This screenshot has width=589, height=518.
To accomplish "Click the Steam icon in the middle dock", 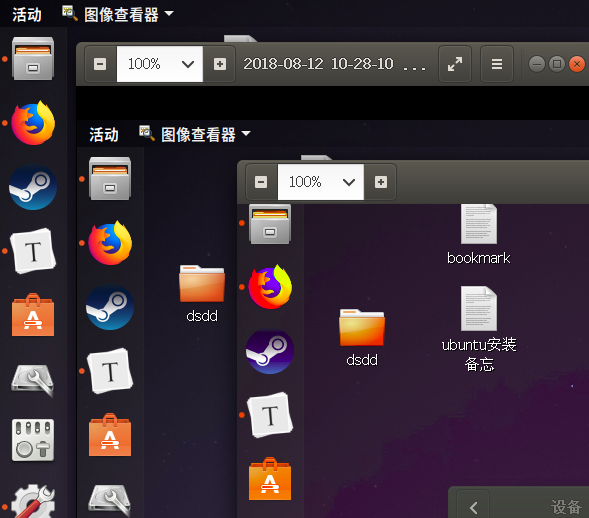I will tap(110, 307).
